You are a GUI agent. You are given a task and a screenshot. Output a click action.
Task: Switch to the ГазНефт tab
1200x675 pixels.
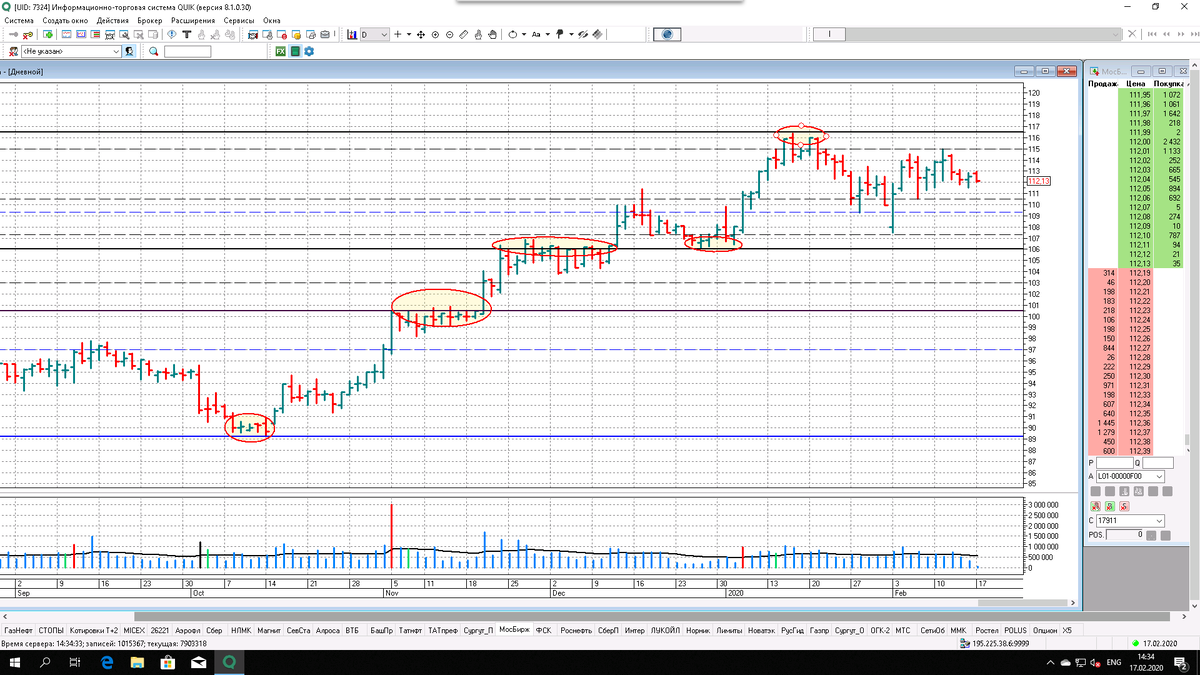[x=18, y=630]
